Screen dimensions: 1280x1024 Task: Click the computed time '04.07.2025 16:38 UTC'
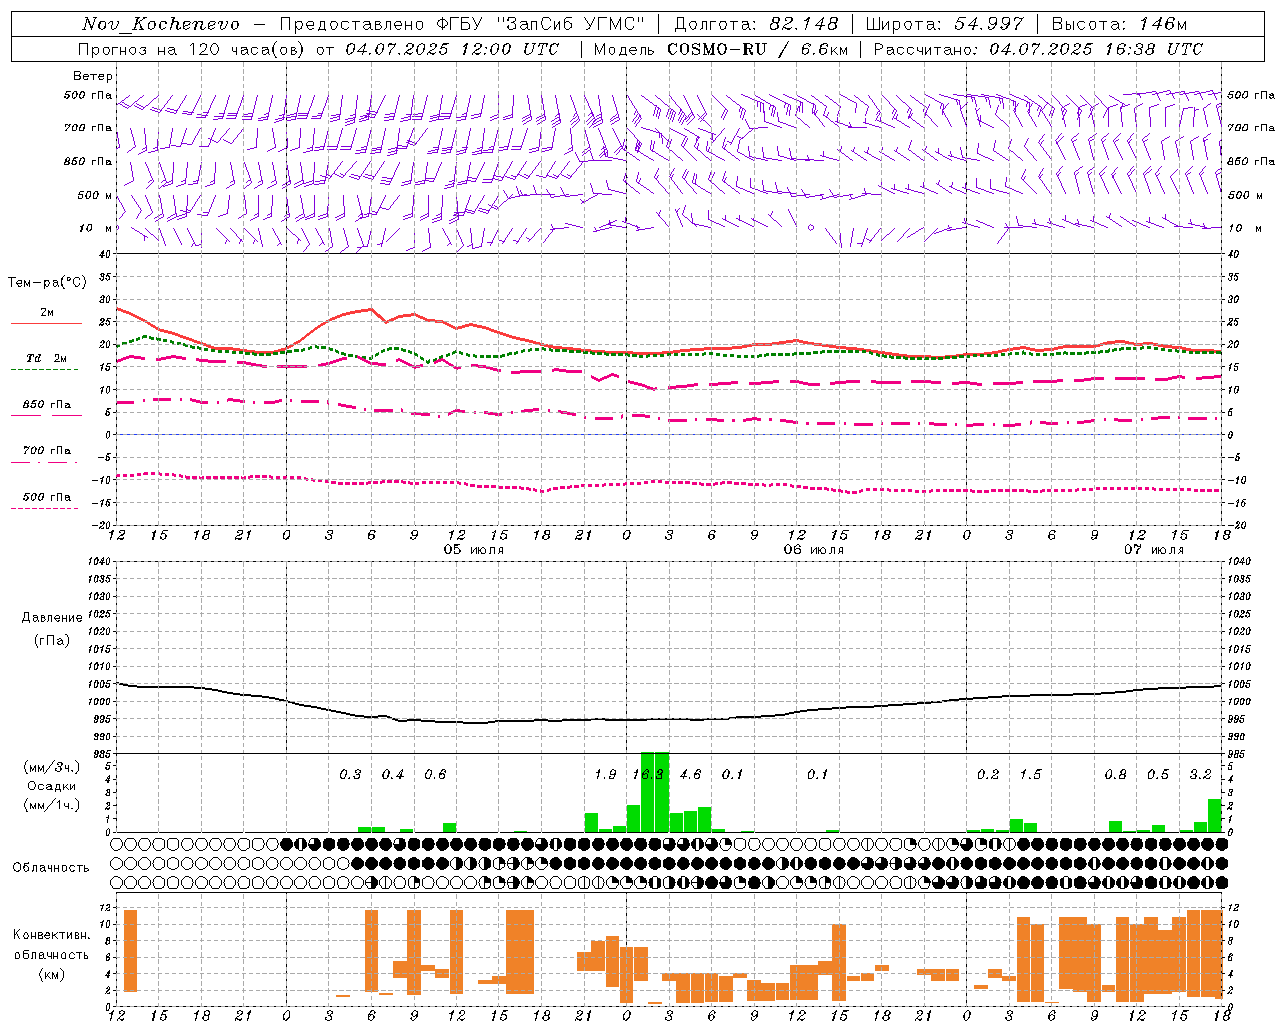(x=1096, y=49)
